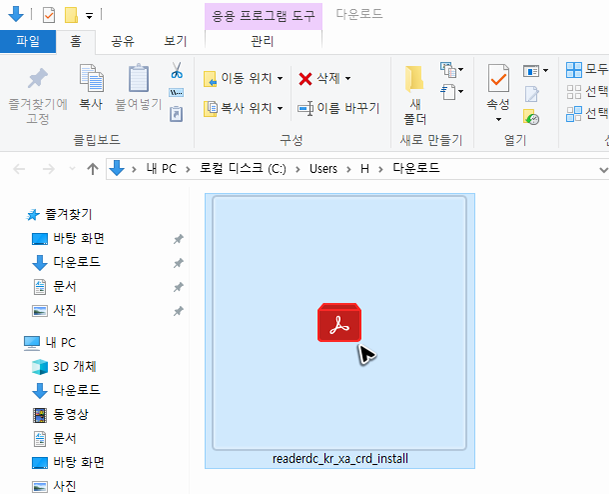Click pin icon next to Quick access 문서

pos(178,287)
